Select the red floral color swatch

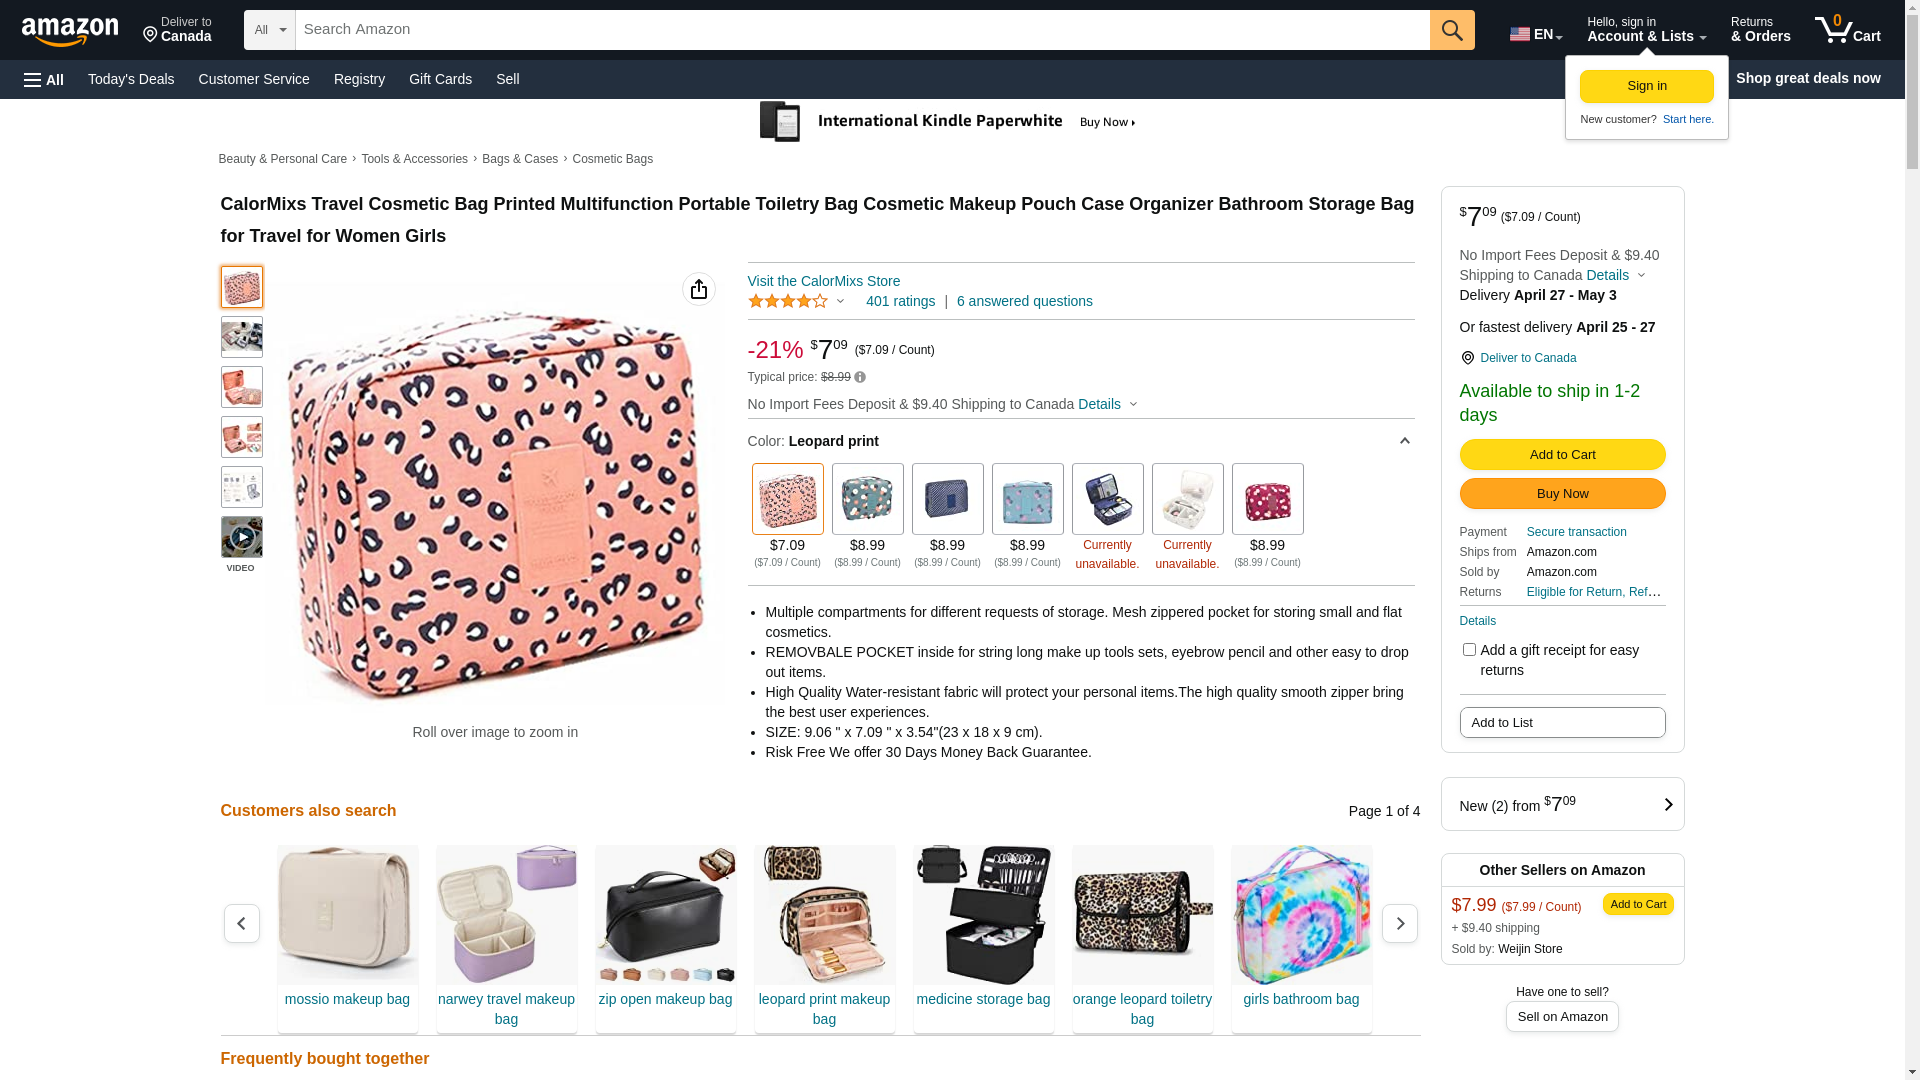pyautogui.click(x=1268, y=499)
